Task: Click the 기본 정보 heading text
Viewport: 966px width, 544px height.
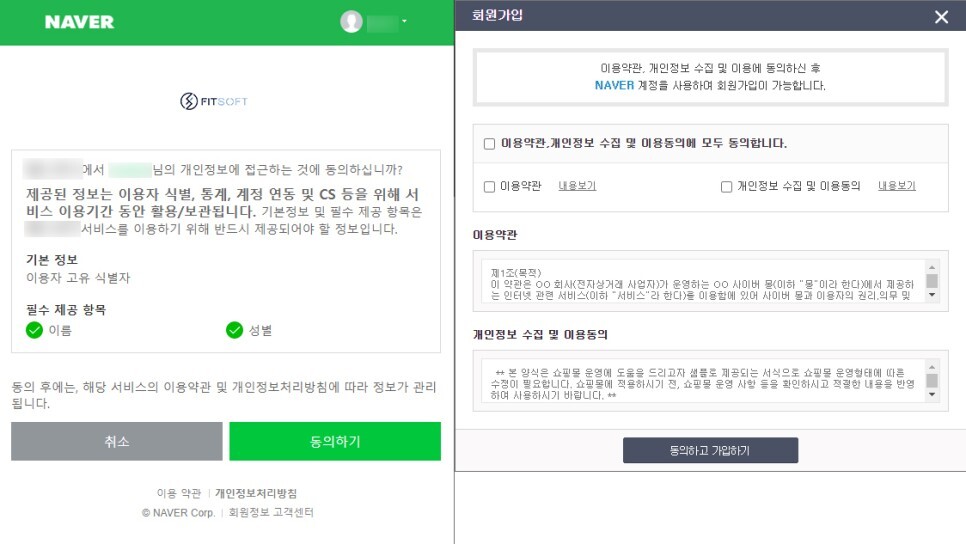Action: 52,259
